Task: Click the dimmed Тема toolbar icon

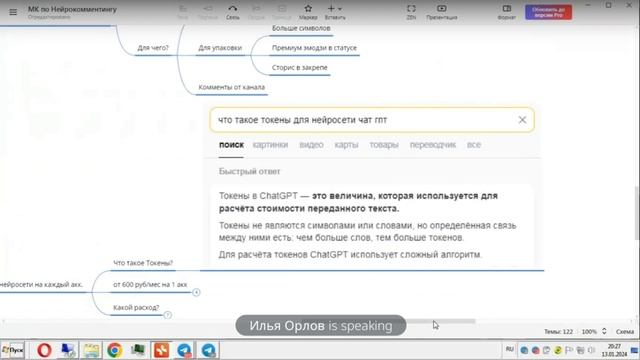Action: point(182,12)
